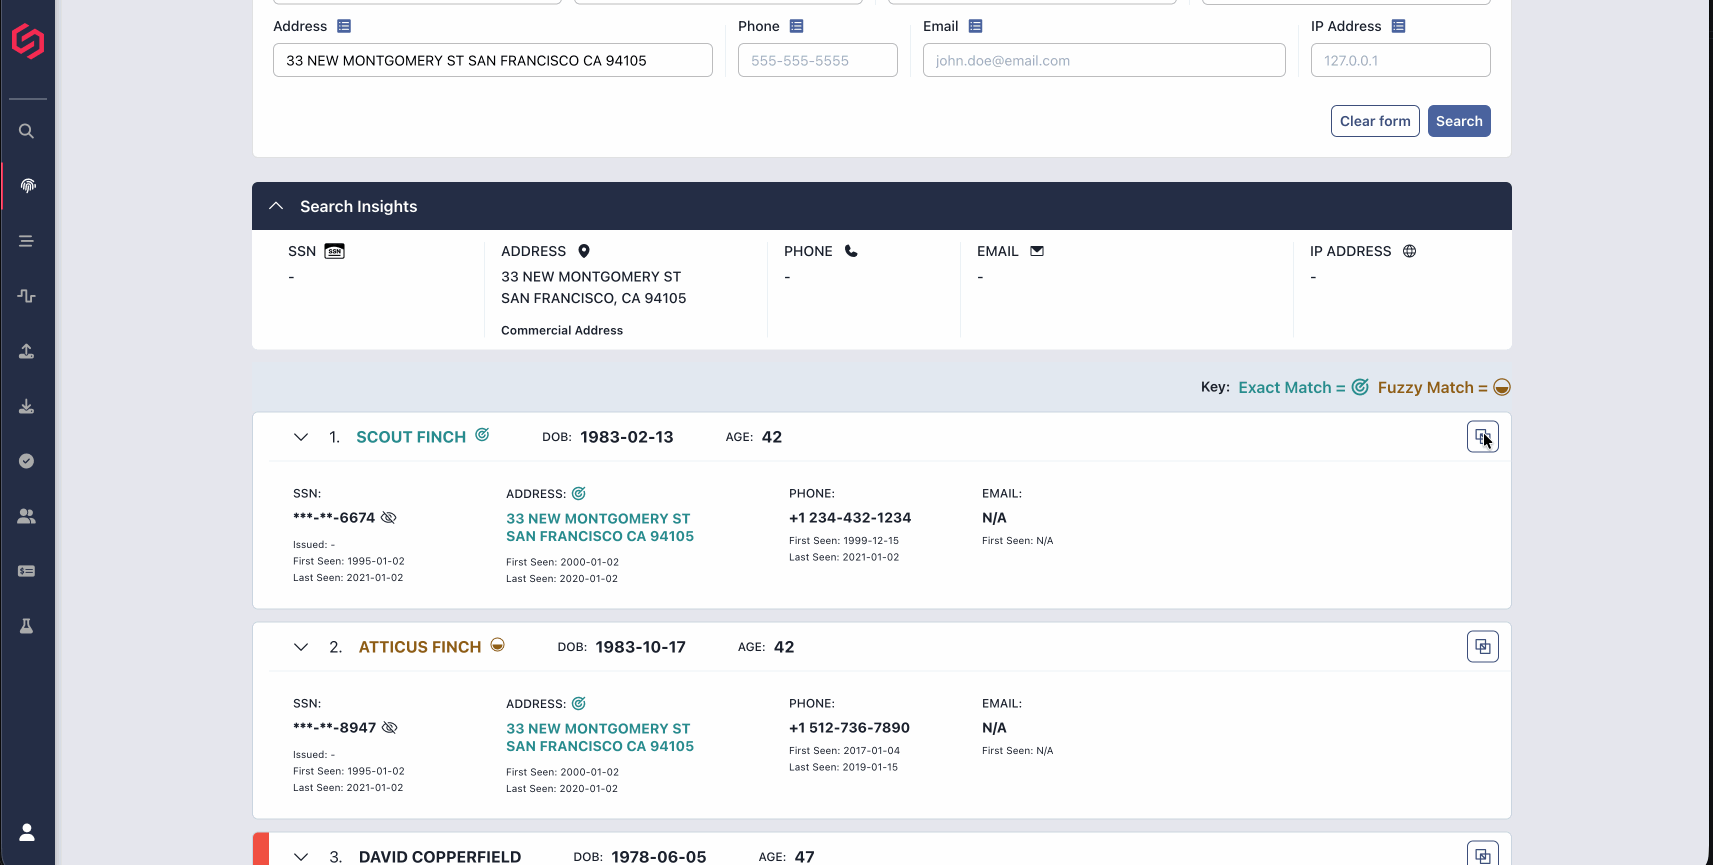Click the Search button

(x=1459, y=121)
